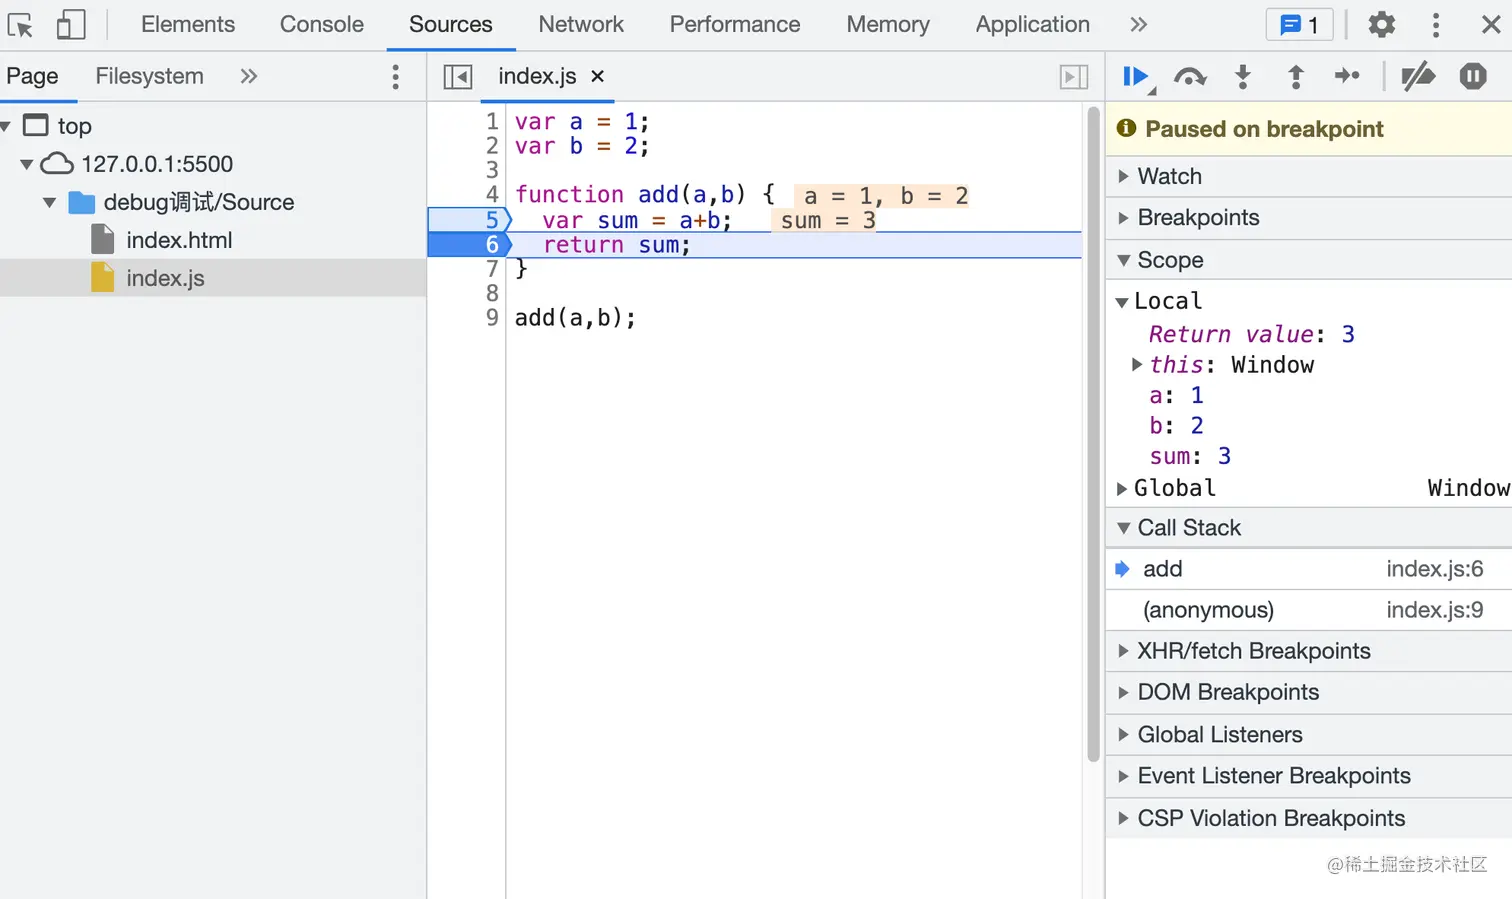Step over the next function call
1512x899 pixels.
[x=1190, y=76]
